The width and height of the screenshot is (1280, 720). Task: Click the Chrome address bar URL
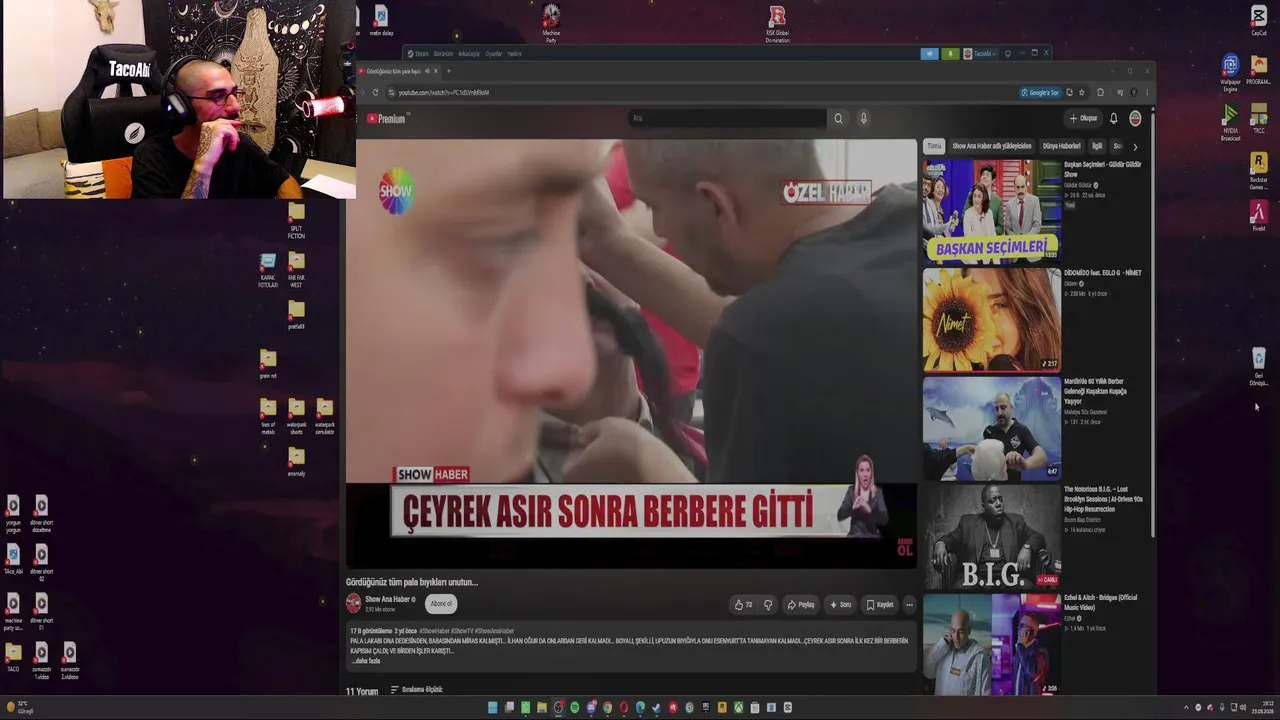point(444,93)
